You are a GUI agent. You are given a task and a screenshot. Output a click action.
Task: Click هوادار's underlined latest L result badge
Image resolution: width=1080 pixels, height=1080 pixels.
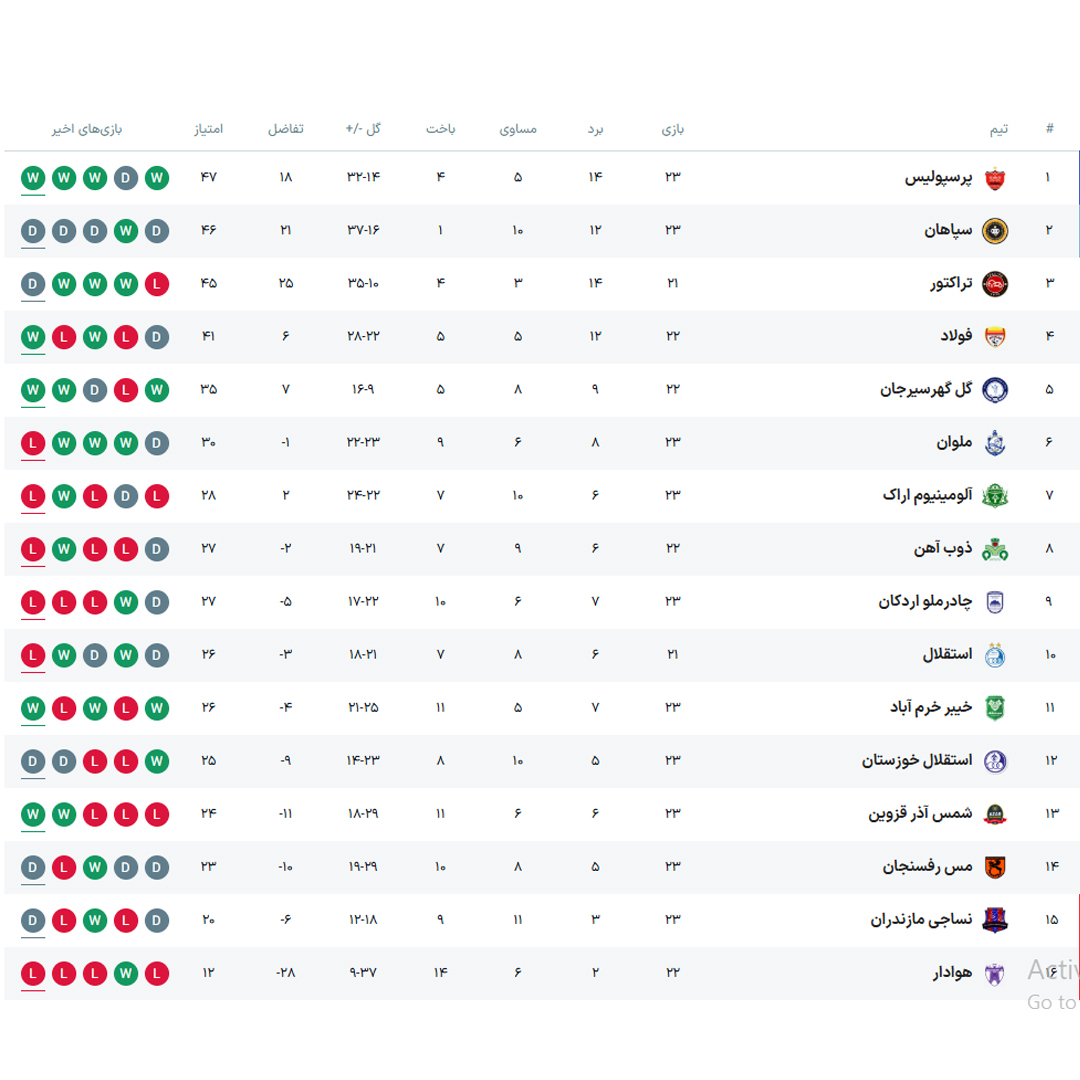click(x=33, y=973)
